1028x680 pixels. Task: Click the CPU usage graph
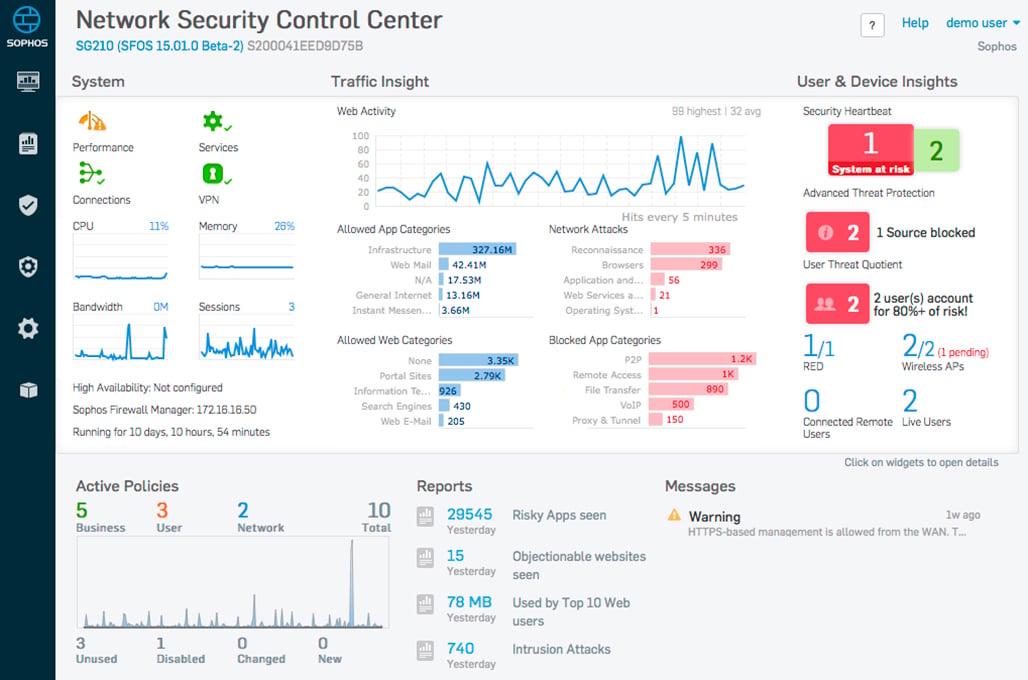click(x=121, y=258)
